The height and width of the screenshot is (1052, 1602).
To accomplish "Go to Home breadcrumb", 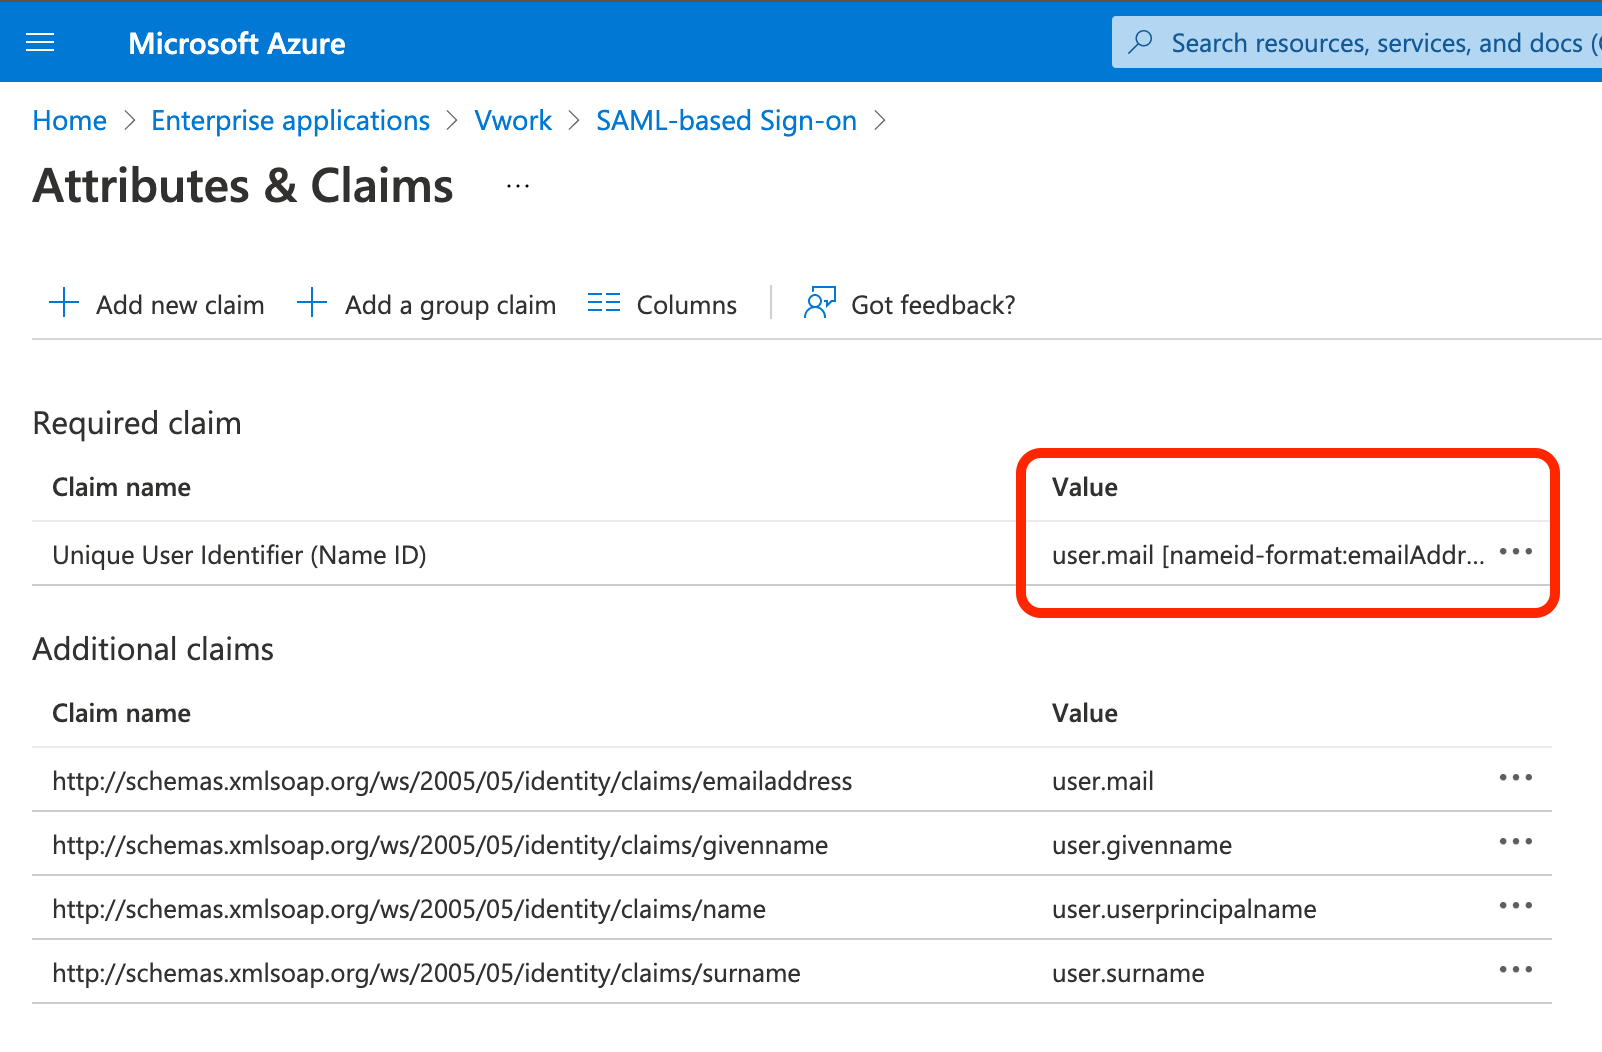I will coord(69,121).
